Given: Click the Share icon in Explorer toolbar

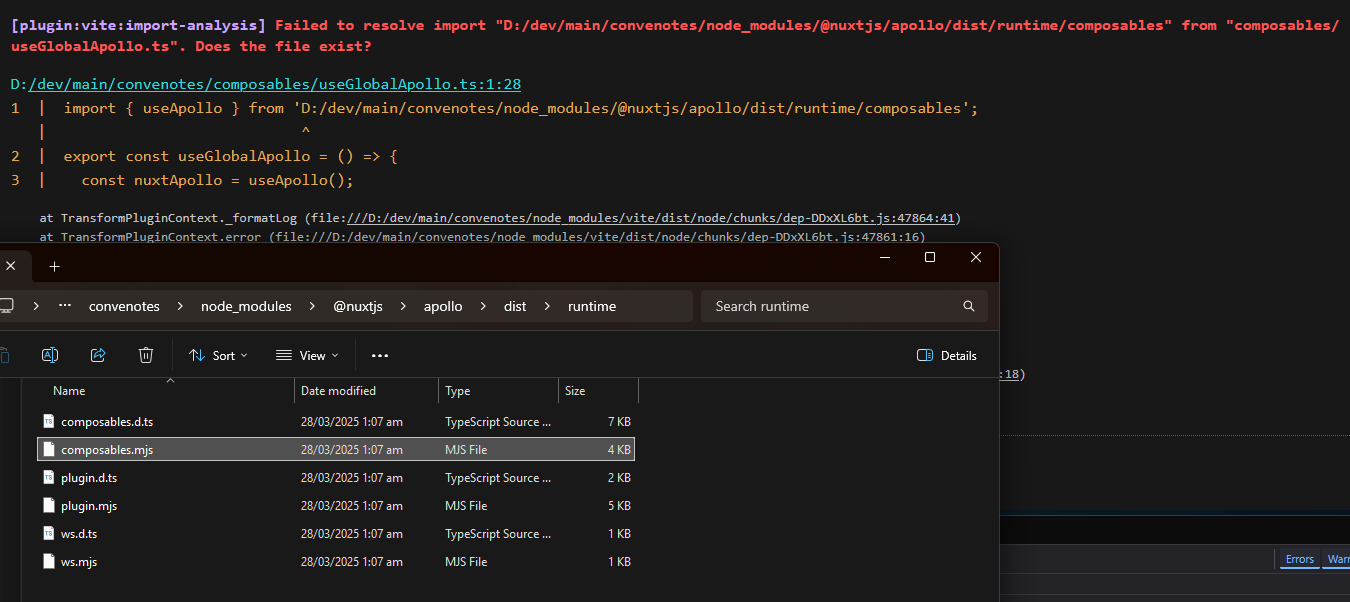Looking at the screenshot, I should (98, 355).
